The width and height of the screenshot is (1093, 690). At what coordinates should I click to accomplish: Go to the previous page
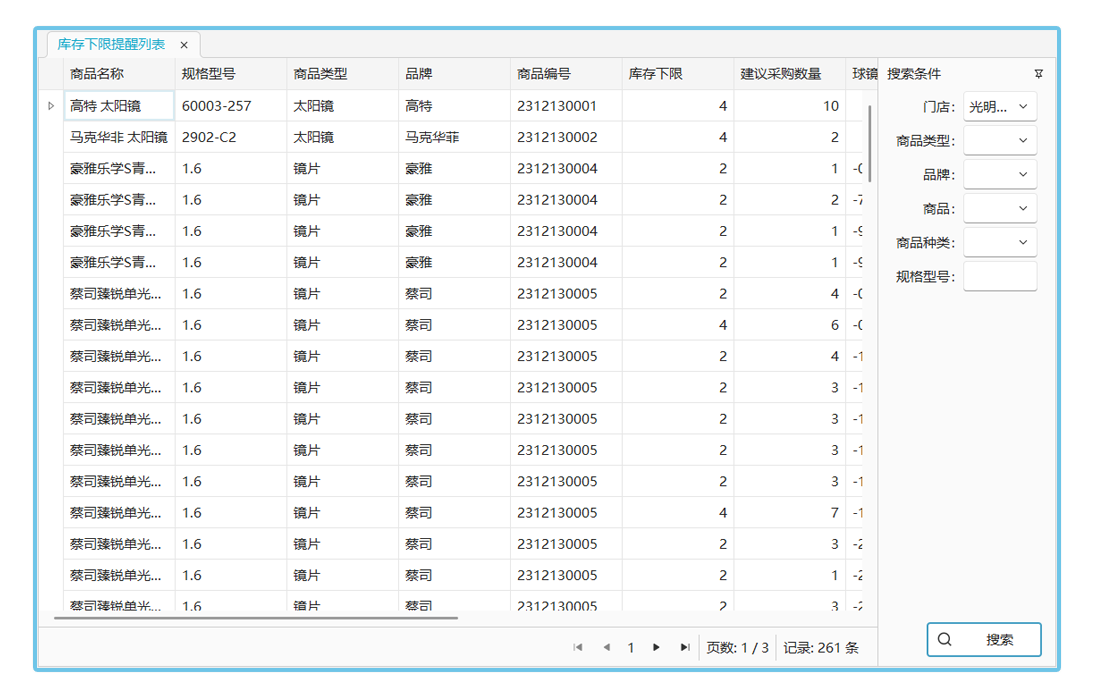coord(606,647)
